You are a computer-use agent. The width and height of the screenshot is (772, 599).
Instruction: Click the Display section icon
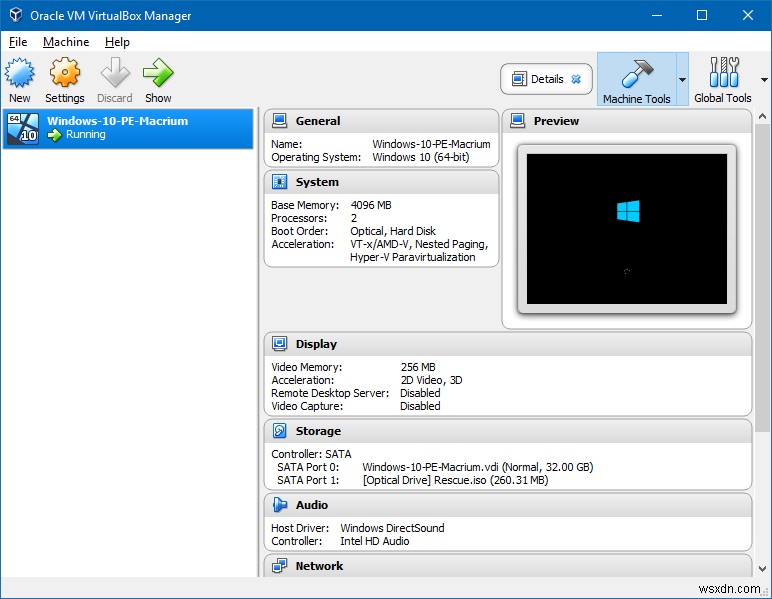[280, 344]
